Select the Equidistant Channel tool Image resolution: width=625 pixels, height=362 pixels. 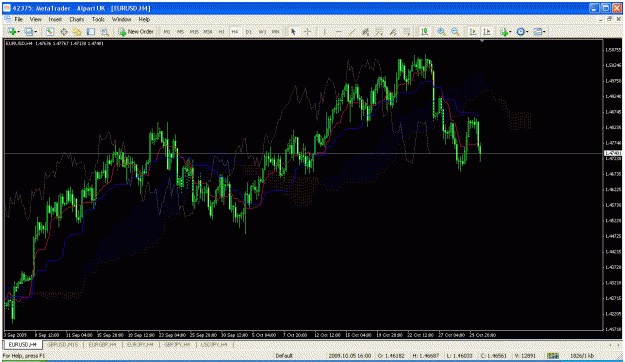[x=365, y=31]
